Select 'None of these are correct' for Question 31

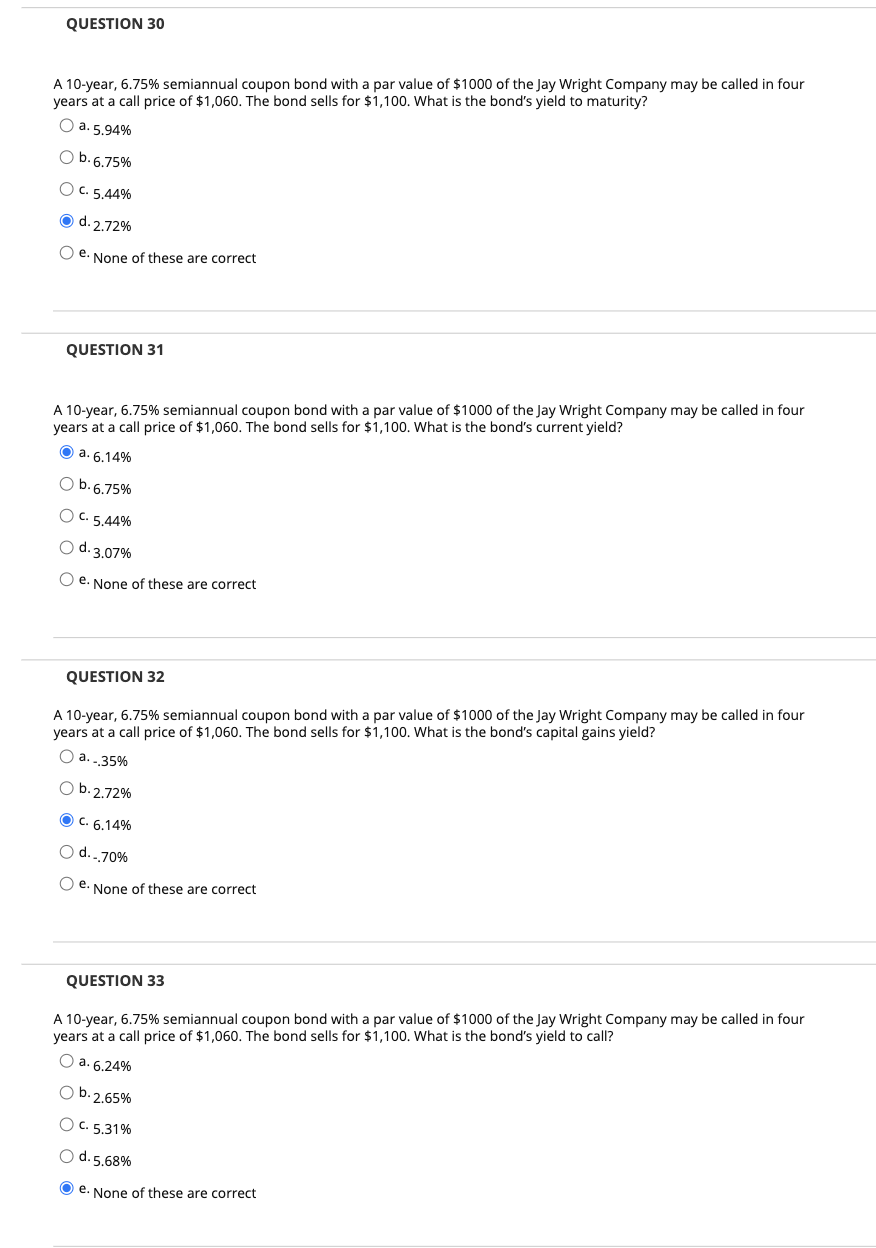coord(66,579)
